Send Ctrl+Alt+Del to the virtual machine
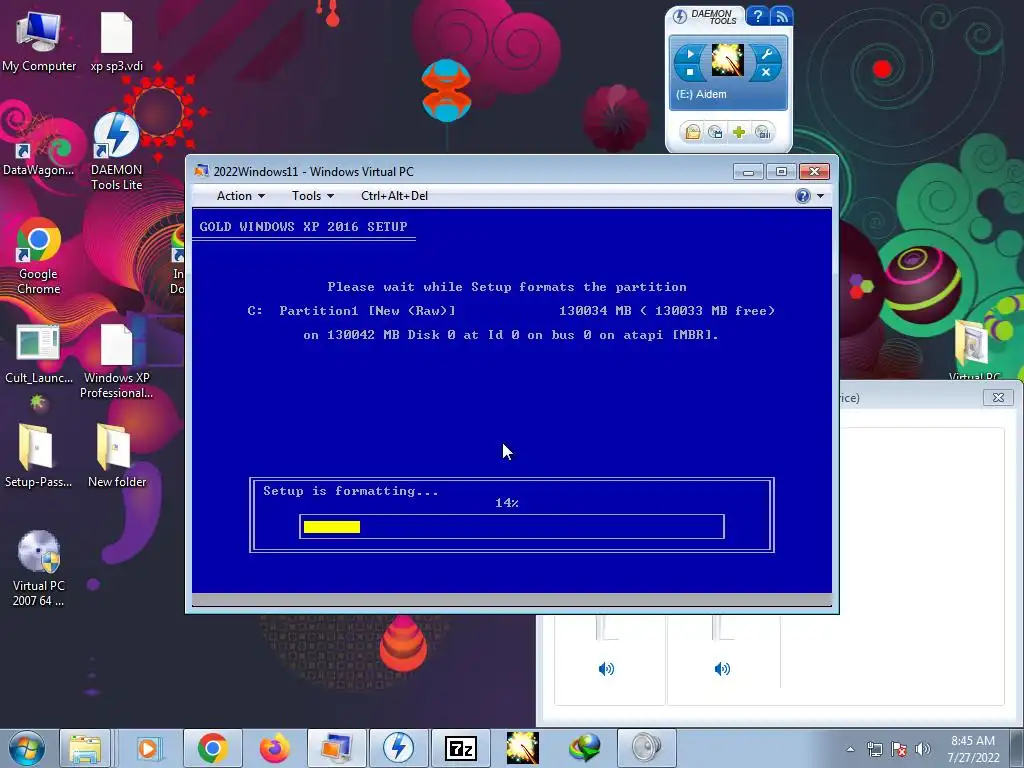The image size is (1024, 768). 394,196
